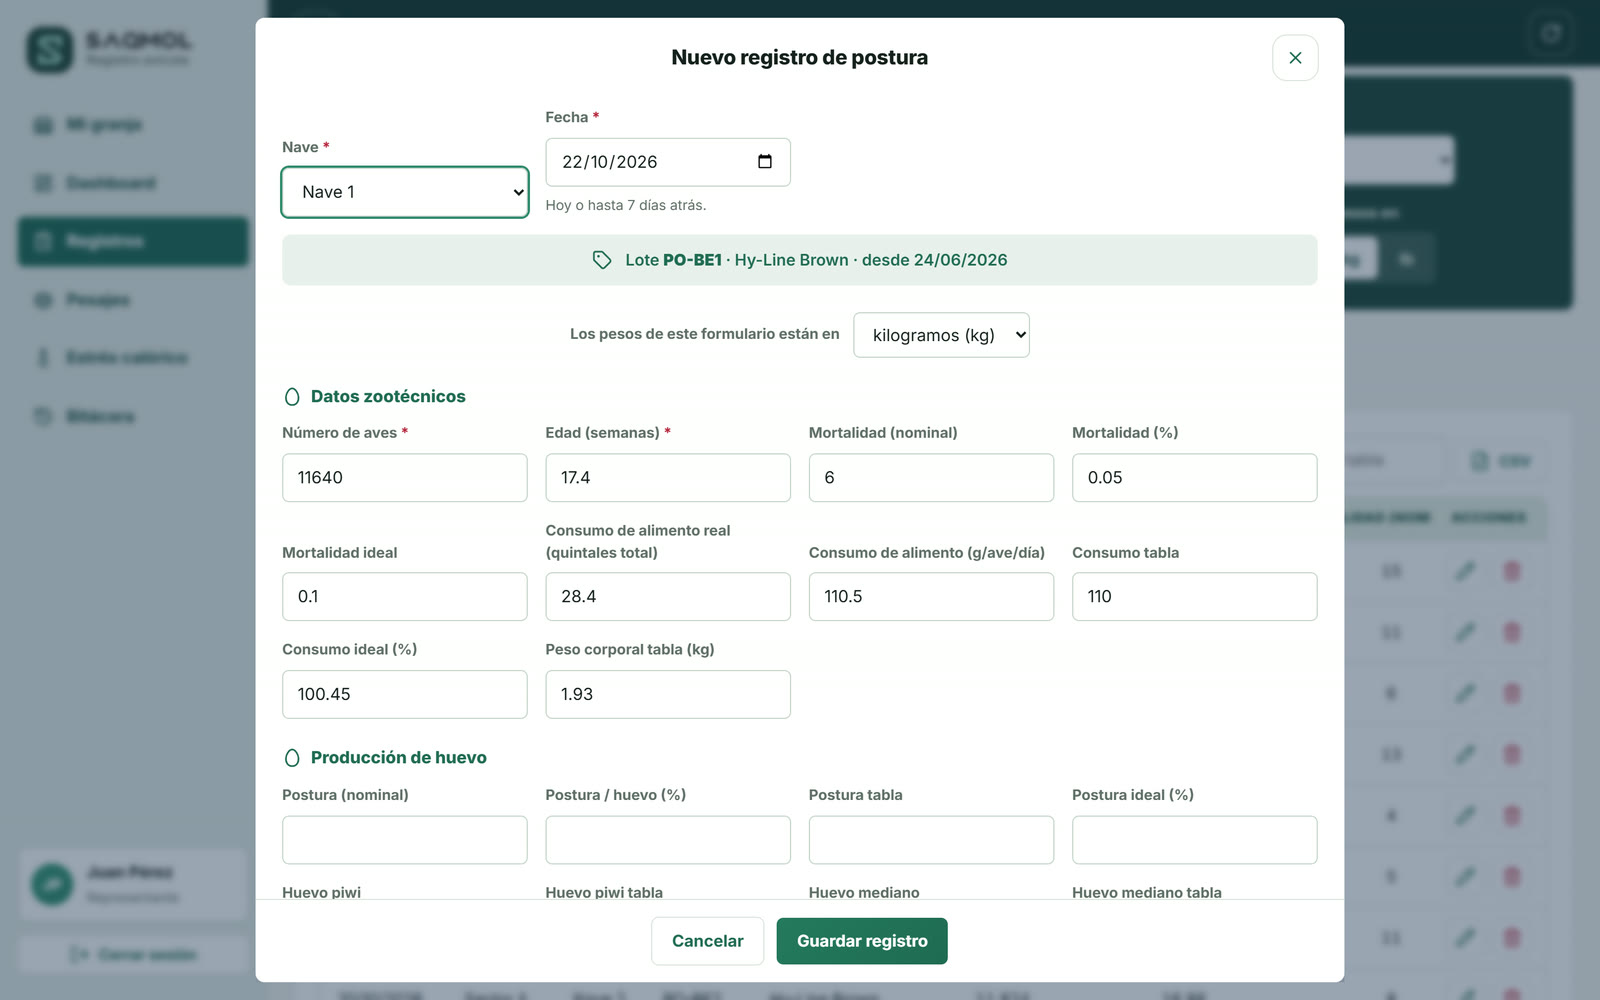Screen dimensions: 1600x1000
Task: Change weight unit from kilogramos (kg)
Action: pyautogui.click(x=941, y=335)
